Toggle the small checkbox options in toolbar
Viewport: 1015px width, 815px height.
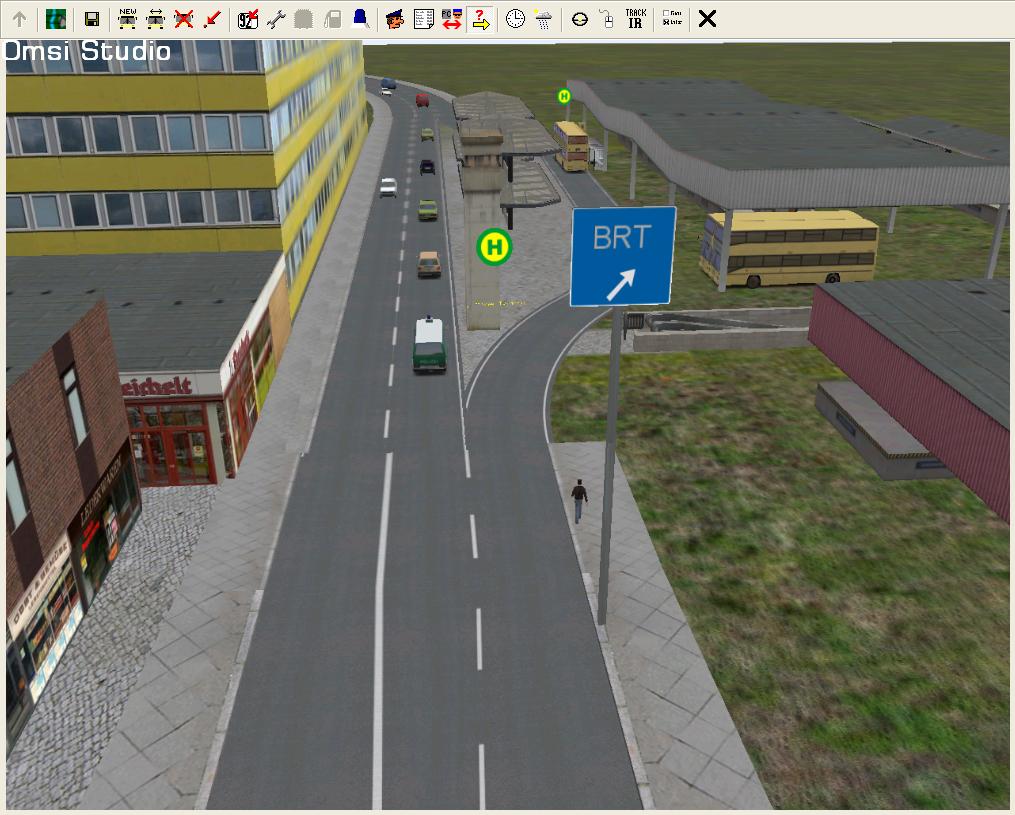click(x=672, y=18)
